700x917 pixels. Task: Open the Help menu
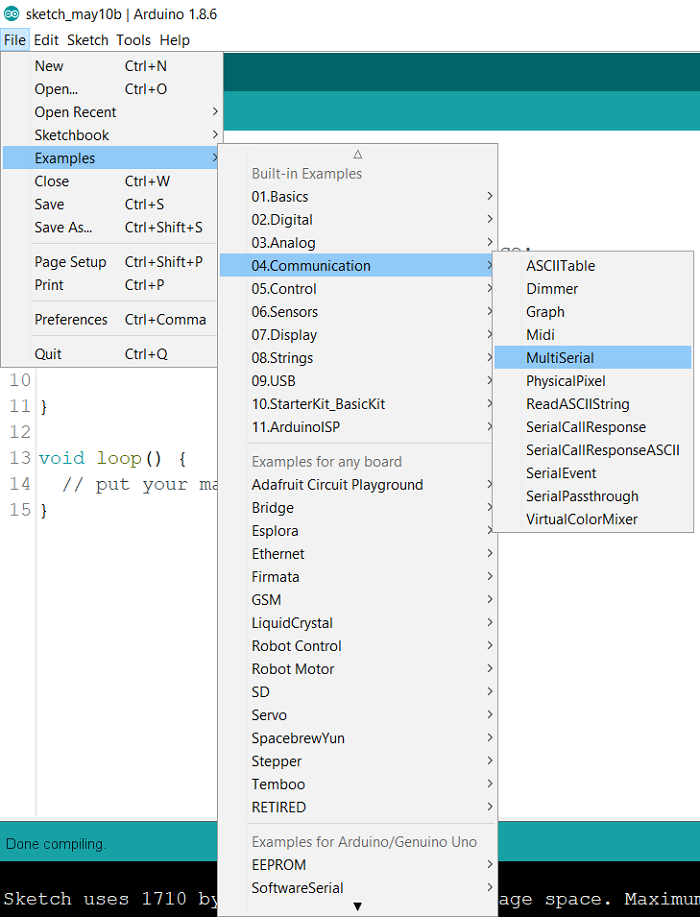pyautogui.click(x=175, y=40)
